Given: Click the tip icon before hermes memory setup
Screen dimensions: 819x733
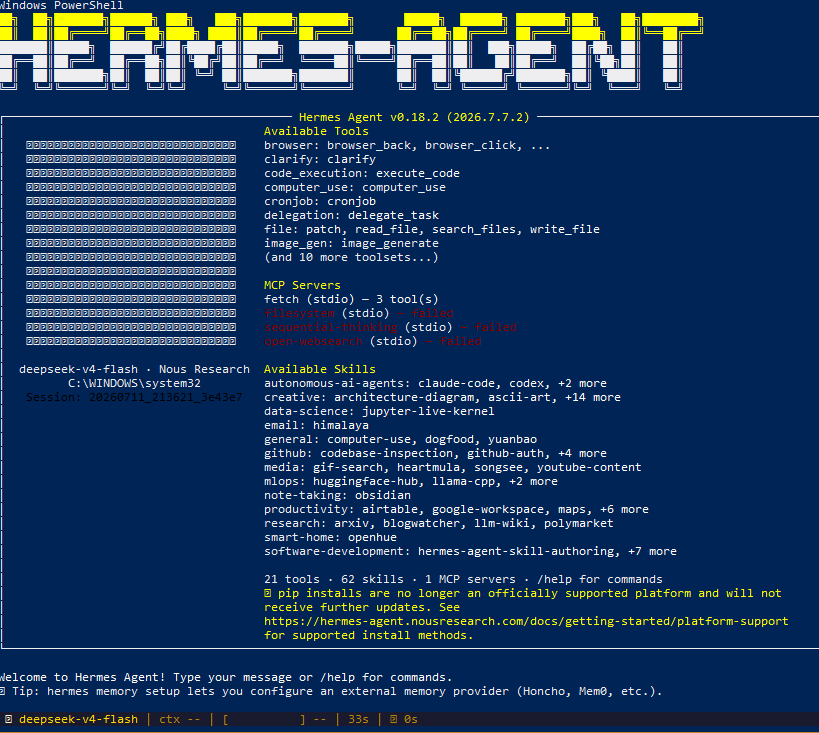Looking at the screenshot, I should coord(3,691).
